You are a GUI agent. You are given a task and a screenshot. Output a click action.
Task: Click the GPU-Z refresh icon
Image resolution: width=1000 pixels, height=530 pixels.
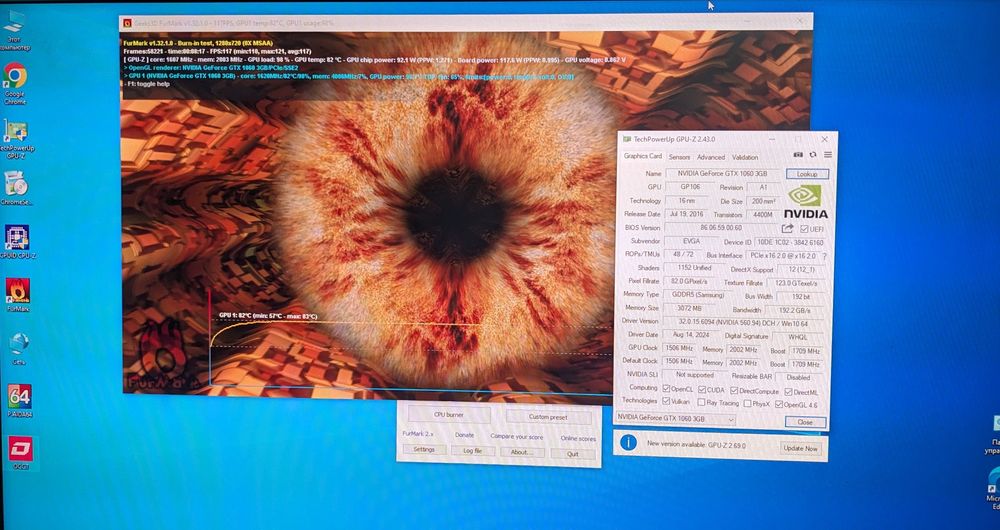click(x=812, y=155)
